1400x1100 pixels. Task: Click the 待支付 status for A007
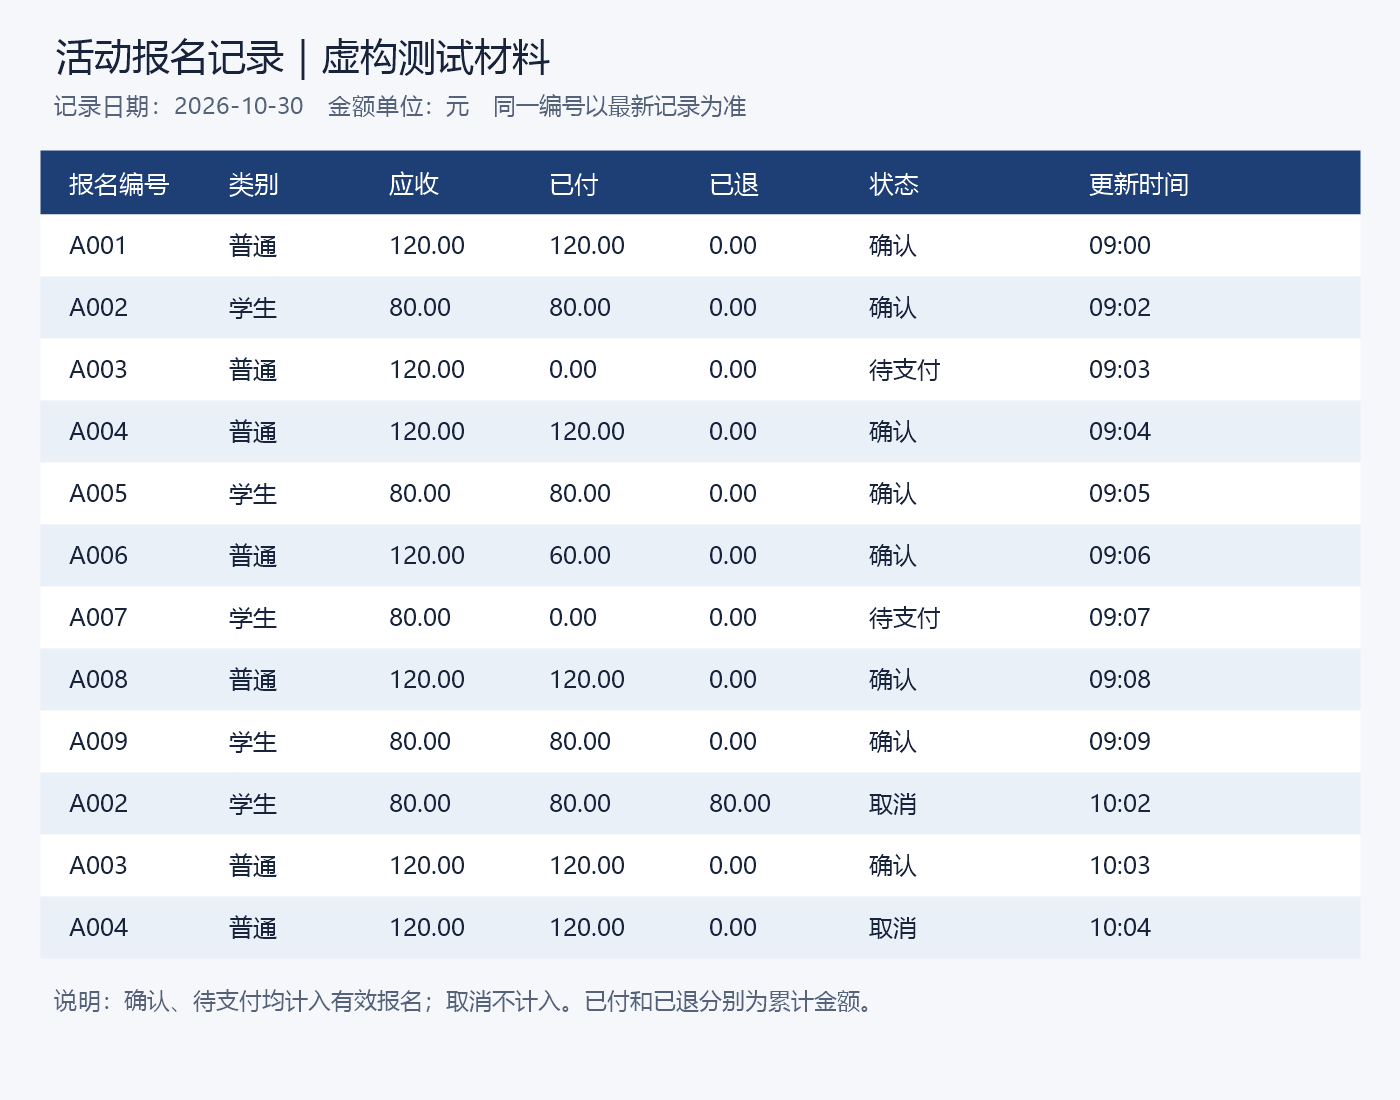(905, 618)
